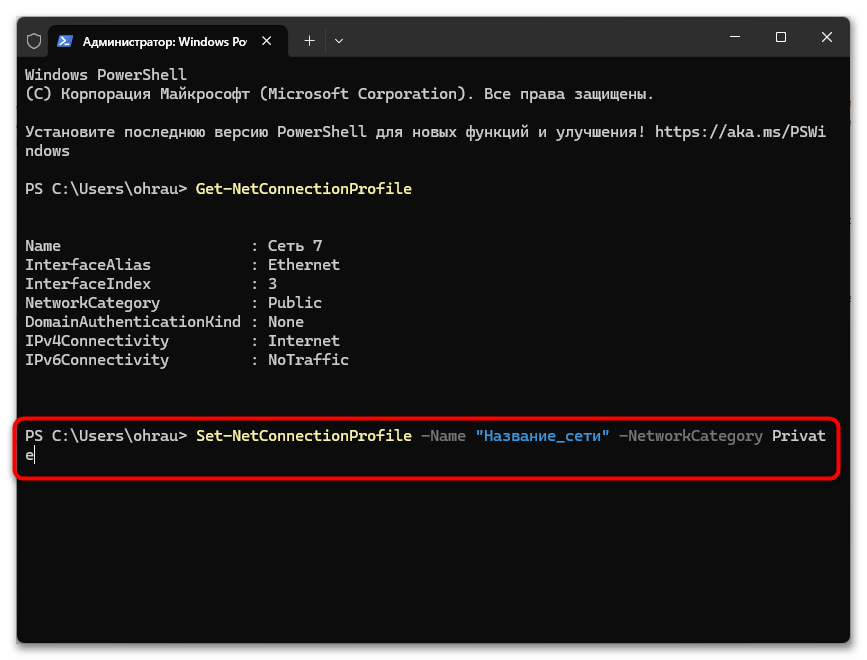Screen dimensions: 867x660
Task: Click the value NoTraffic
Action: tap(308, 359)
